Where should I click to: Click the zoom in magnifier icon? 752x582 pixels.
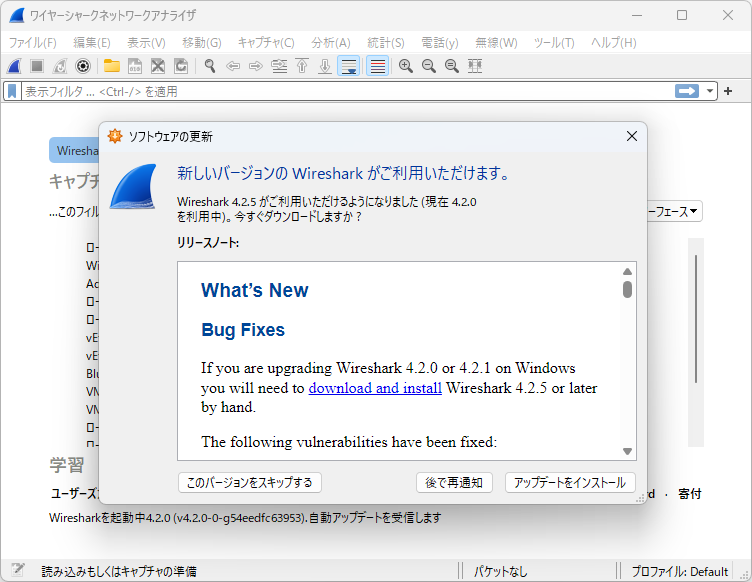pos(406,66)
